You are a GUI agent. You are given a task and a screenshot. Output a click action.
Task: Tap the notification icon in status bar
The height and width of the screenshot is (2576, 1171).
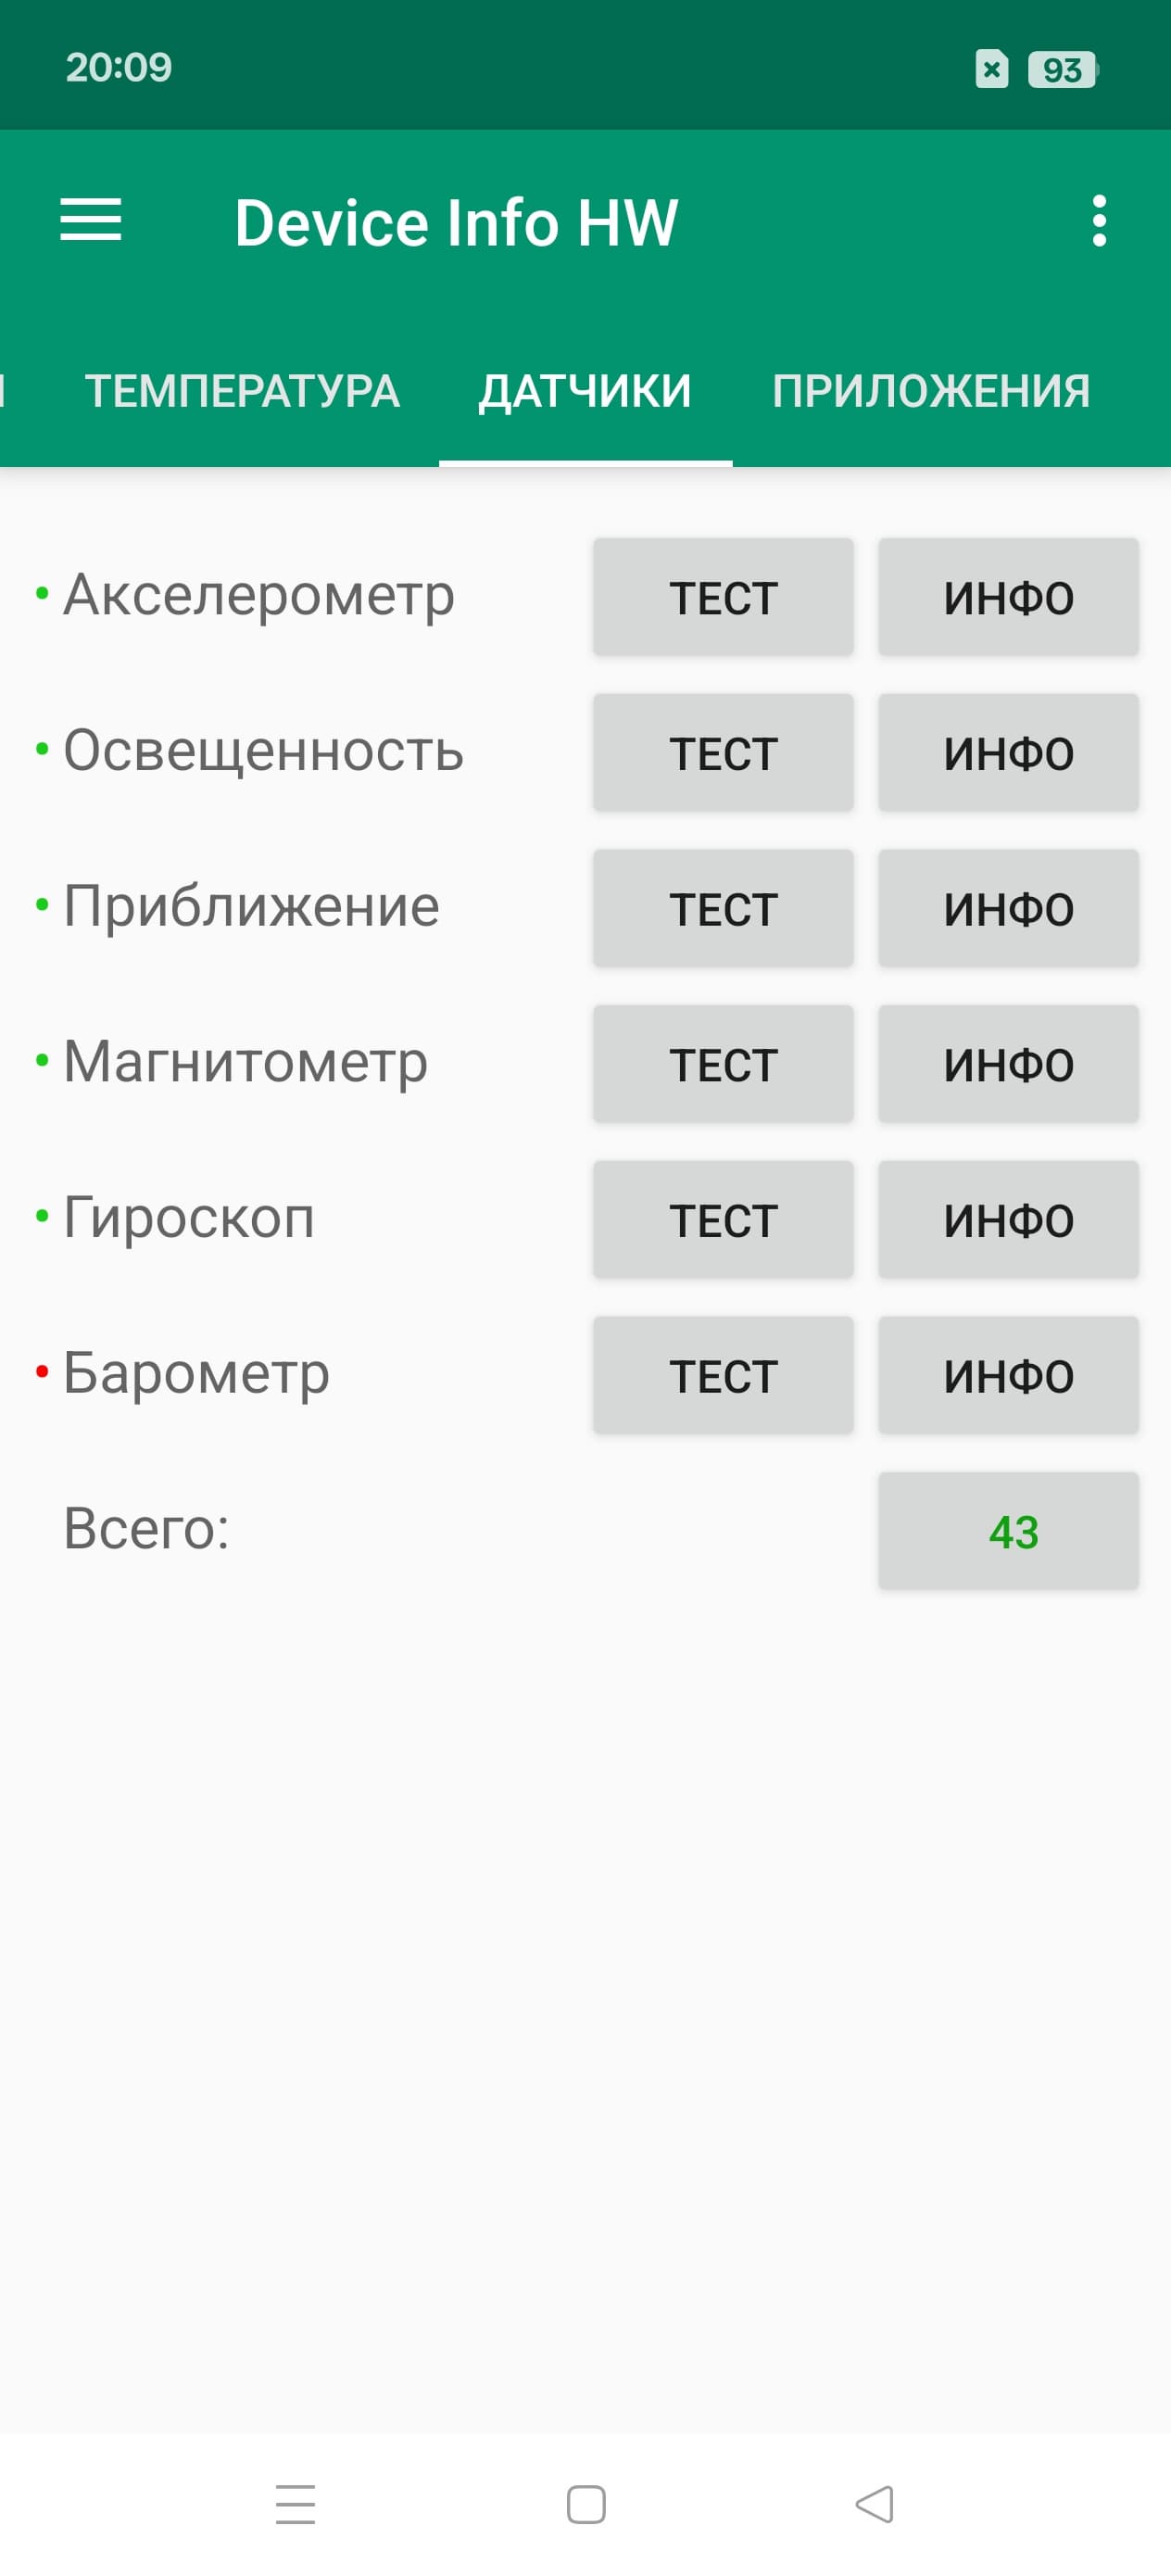click(x=991, y=70)
